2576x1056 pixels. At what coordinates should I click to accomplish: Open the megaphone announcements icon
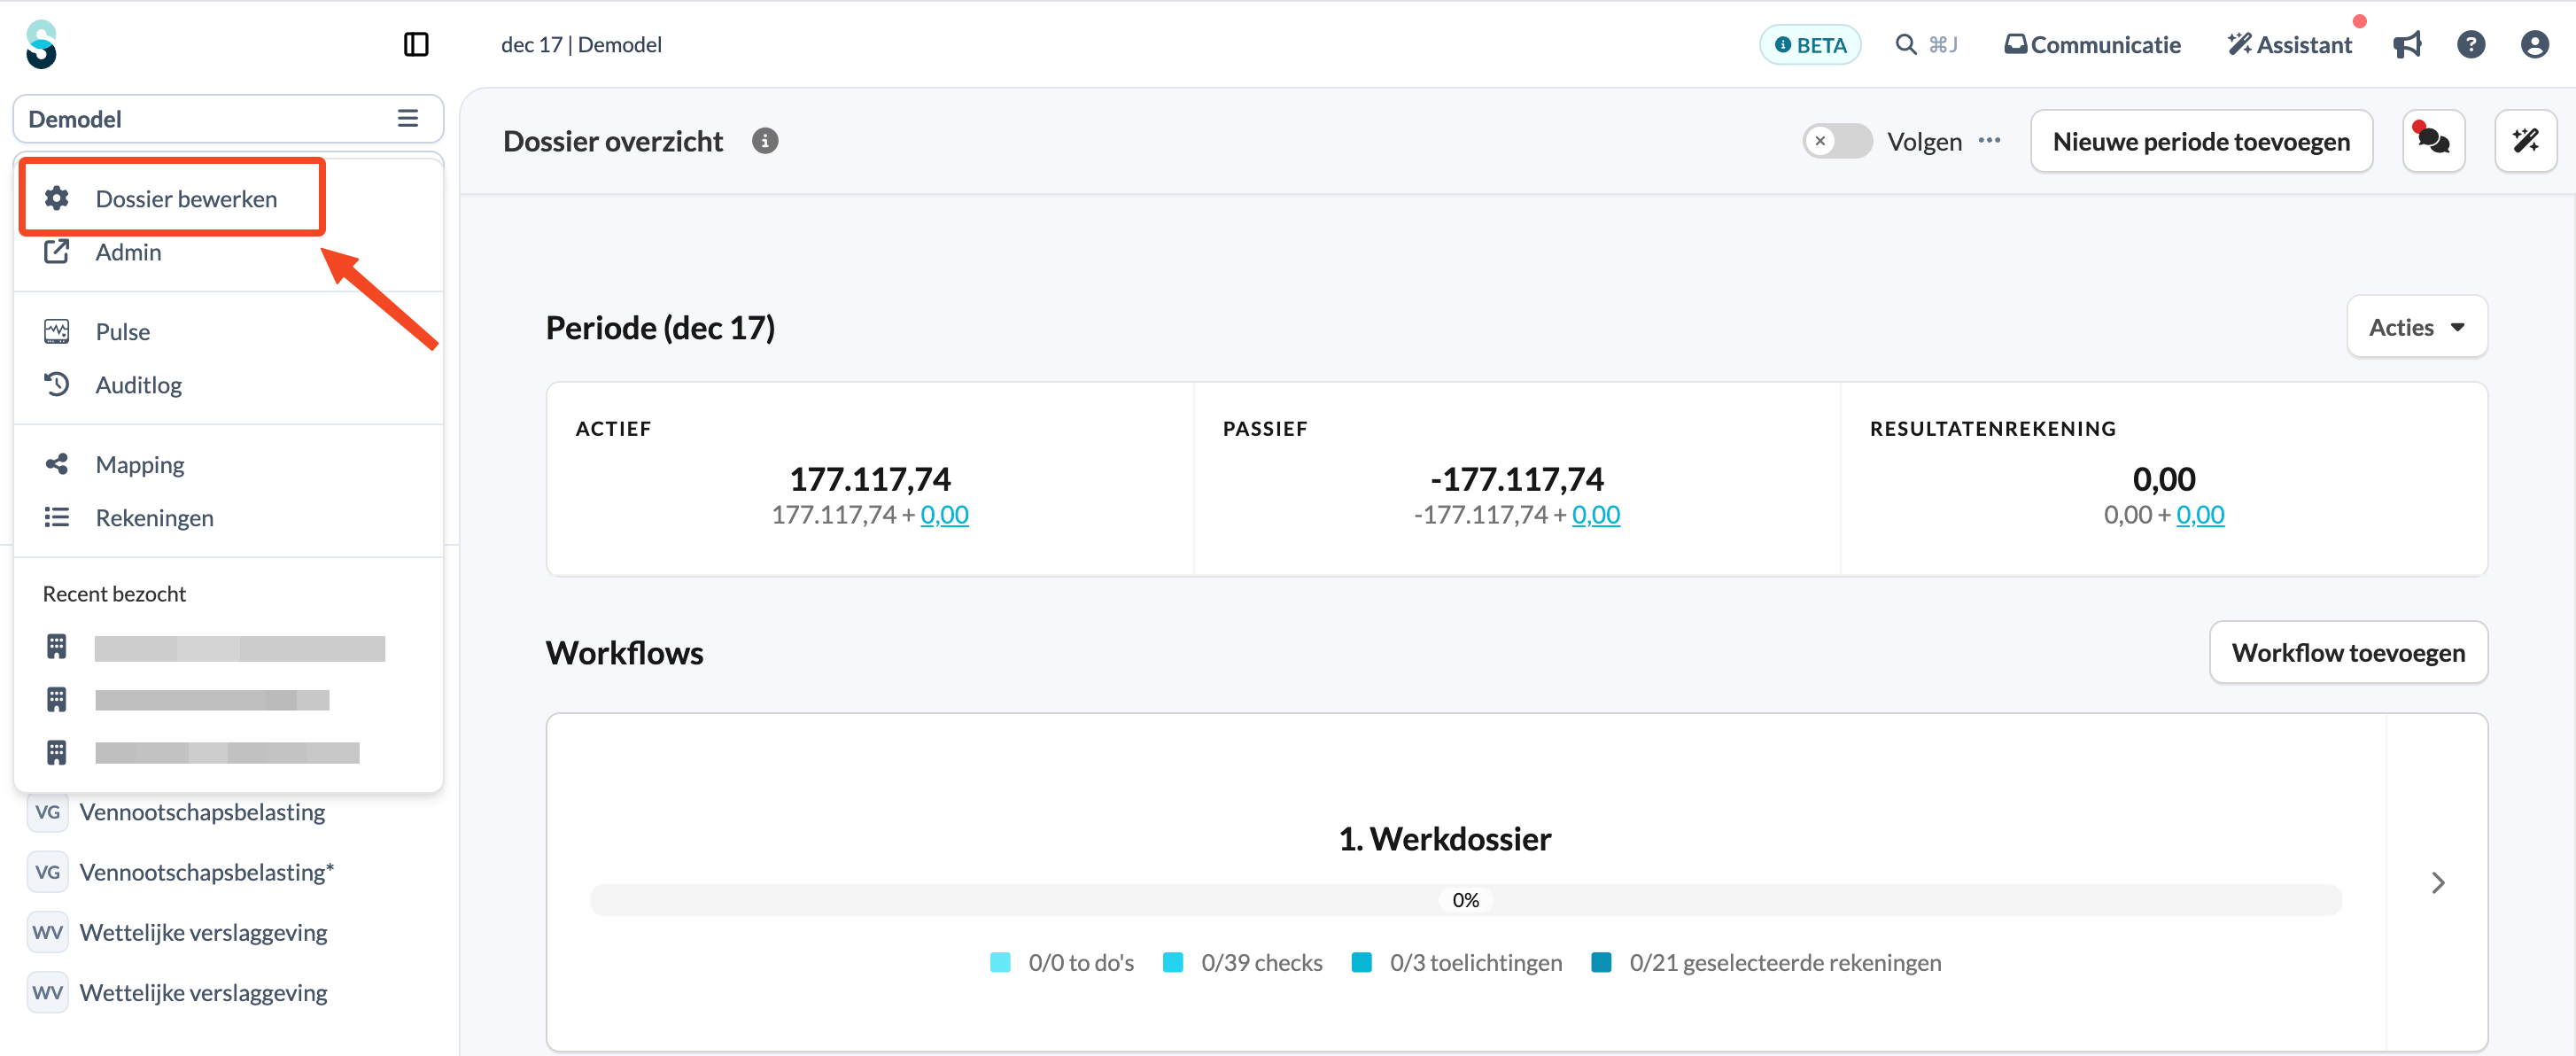[2407, 44]
